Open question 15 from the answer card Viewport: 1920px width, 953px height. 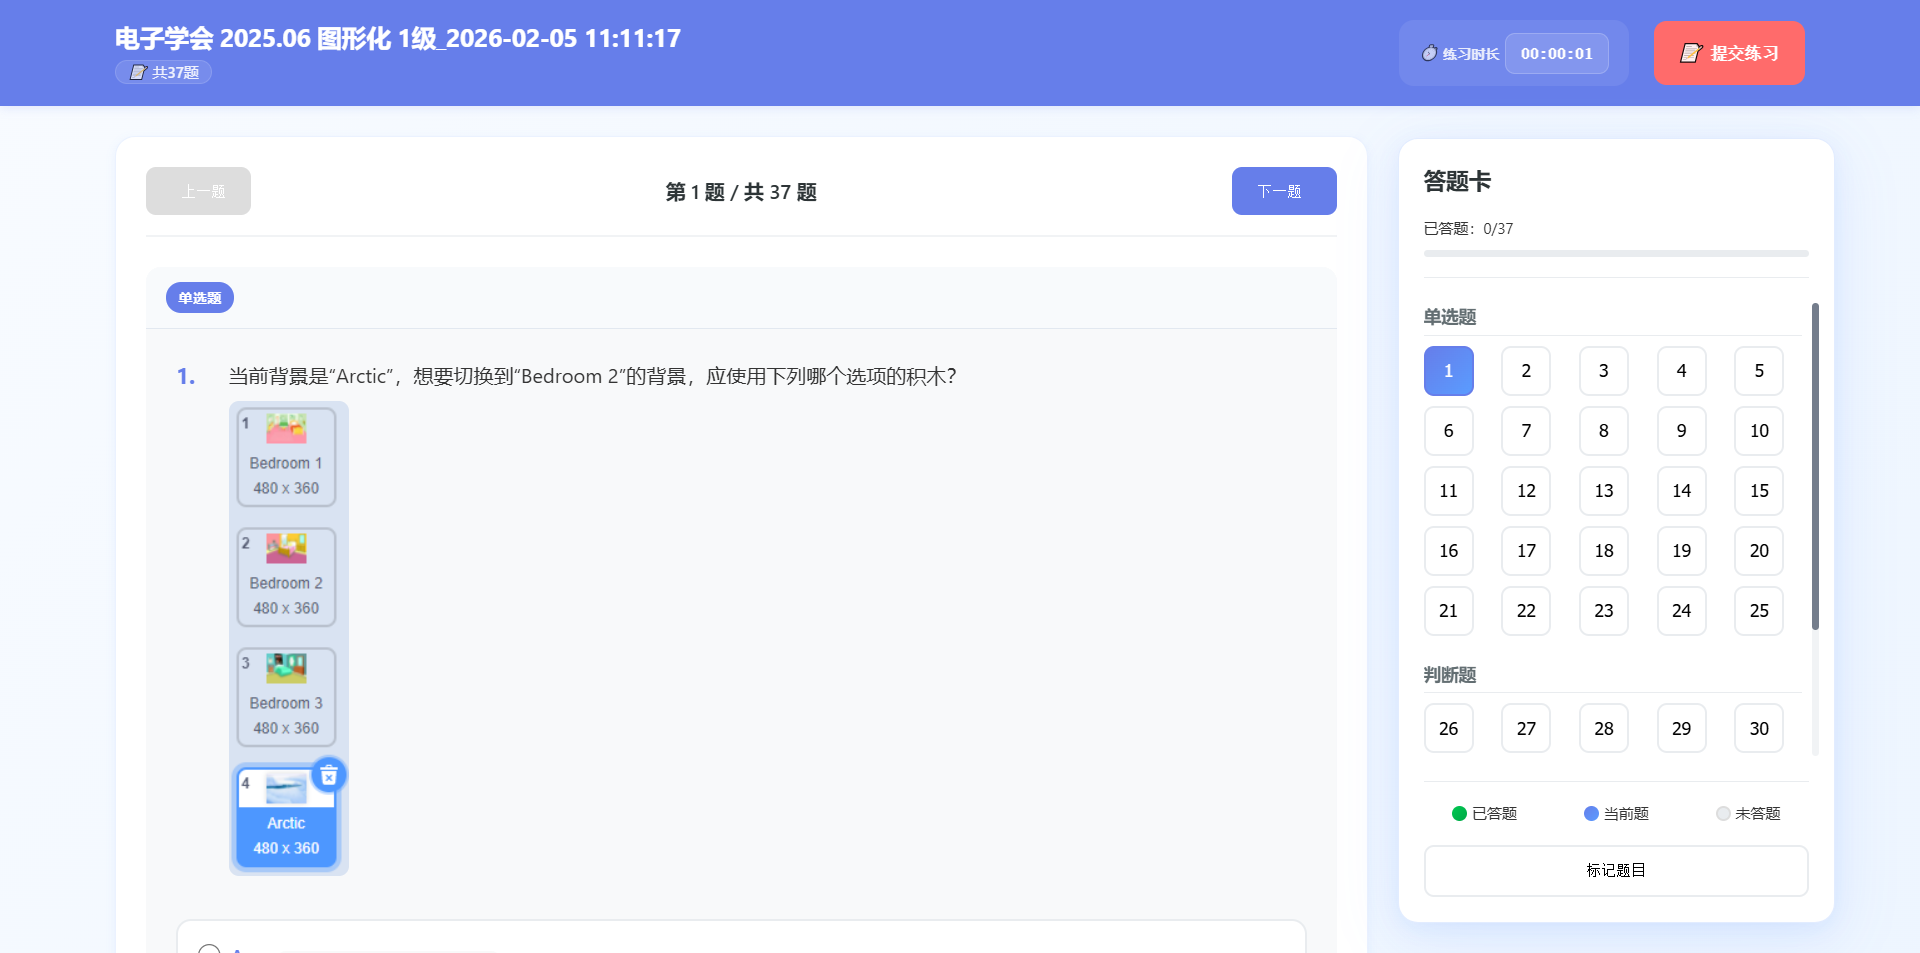point(1759,491)
